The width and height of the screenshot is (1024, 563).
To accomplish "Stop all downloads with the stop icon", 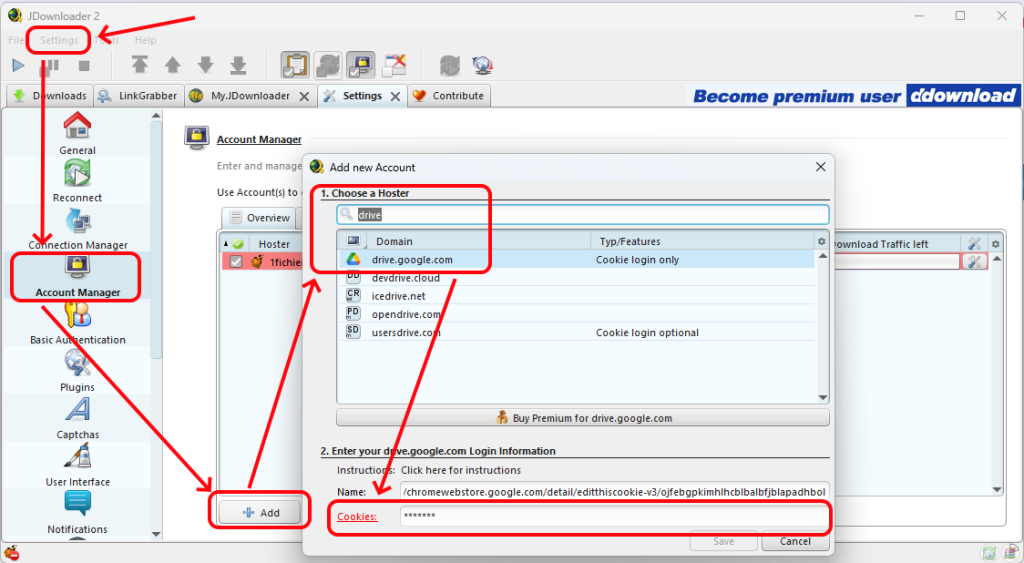I will [x=84, y=65].
